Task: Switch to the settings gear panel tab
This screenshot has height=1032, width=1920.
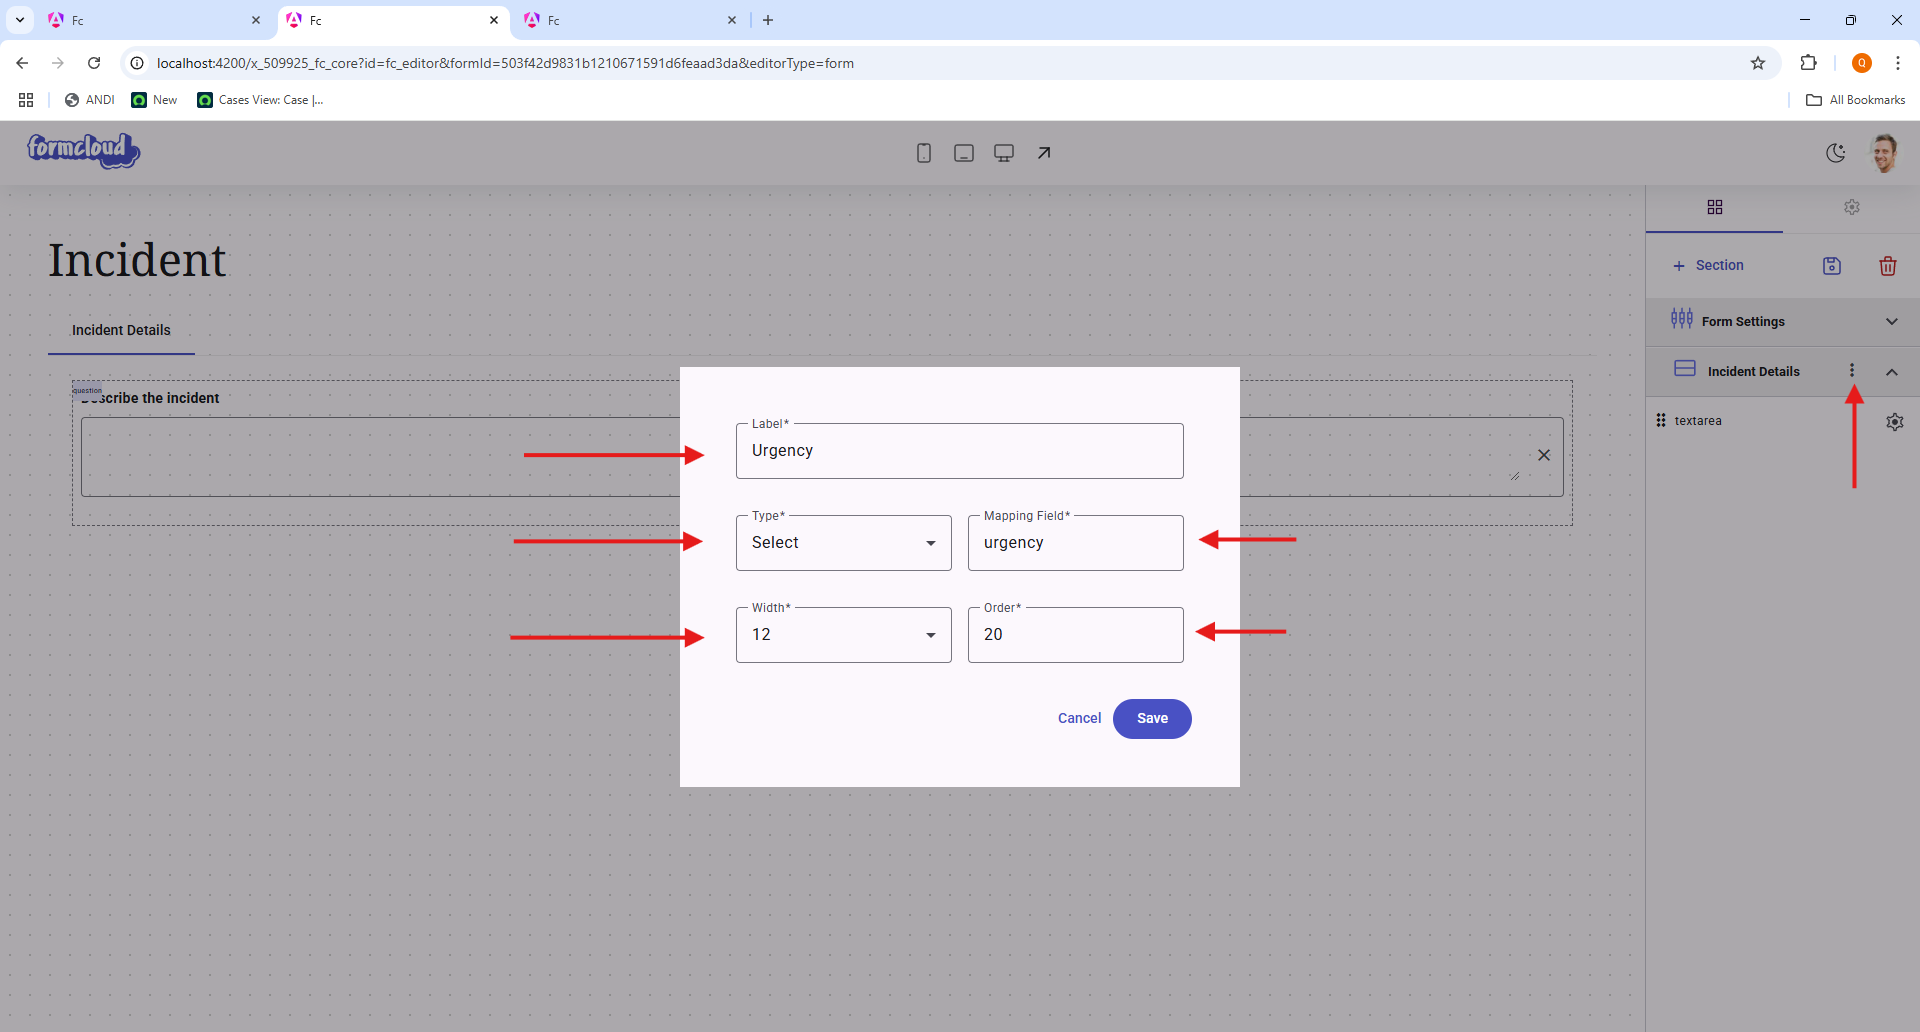Action: pos(1852,207)
